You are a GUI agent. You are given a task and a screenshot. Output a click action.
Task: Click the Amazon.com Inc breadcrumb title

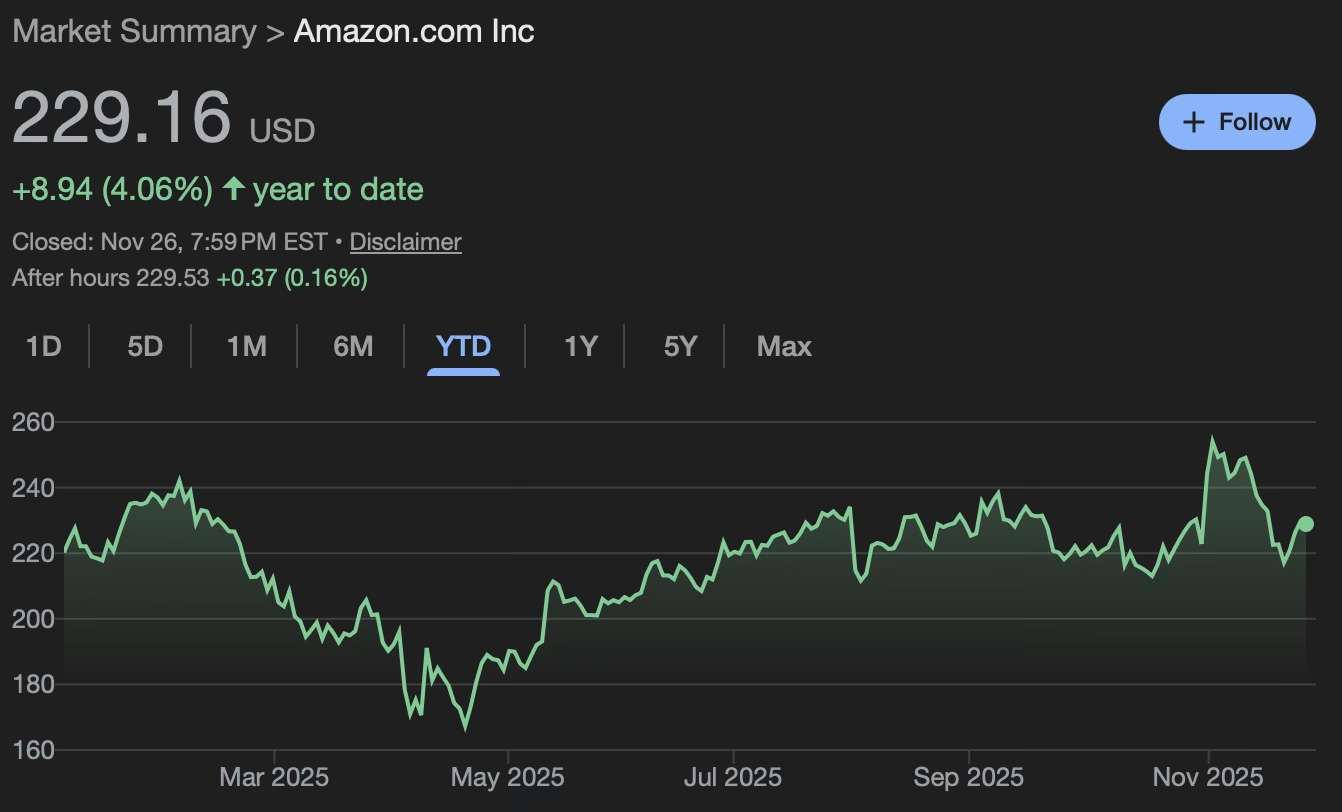coord(413,31)
